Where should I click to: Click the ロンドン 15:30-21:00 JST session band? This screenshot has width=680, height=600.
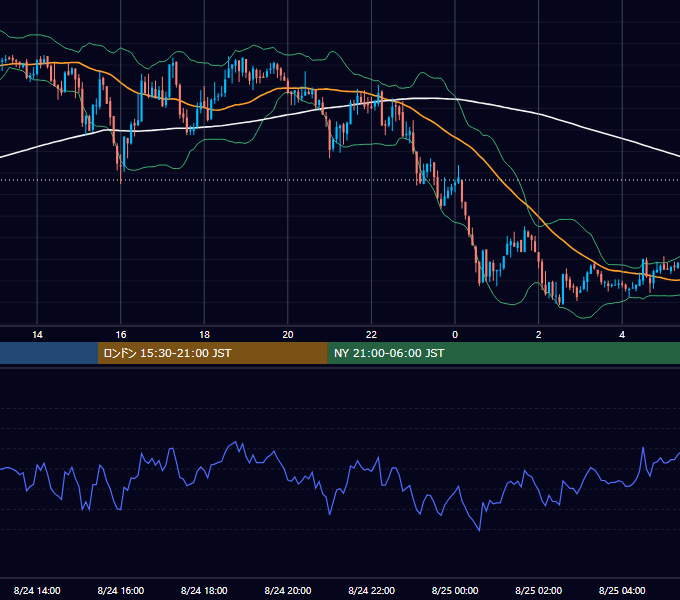point(212,353)
